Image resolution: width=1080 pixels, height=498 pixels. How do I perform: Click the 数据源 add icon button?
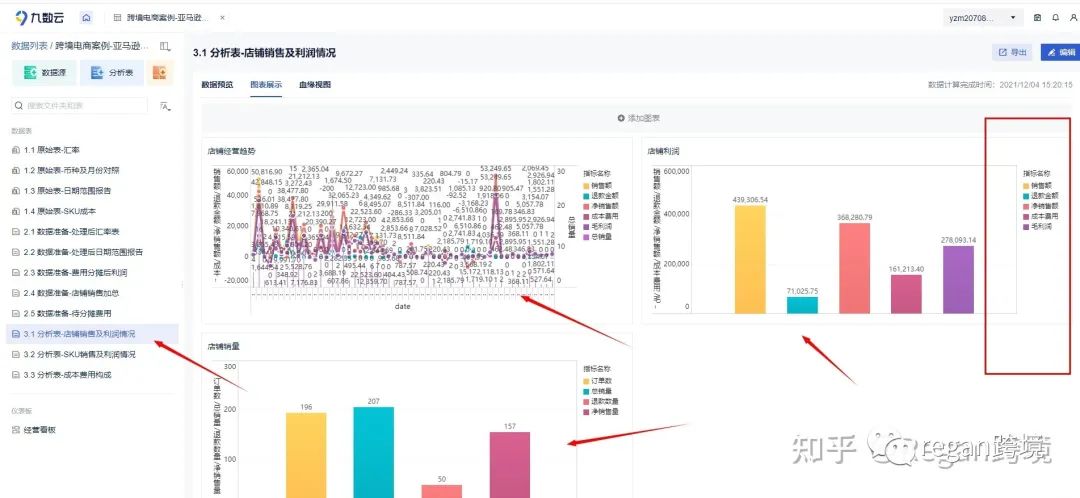tap(44, 72)
